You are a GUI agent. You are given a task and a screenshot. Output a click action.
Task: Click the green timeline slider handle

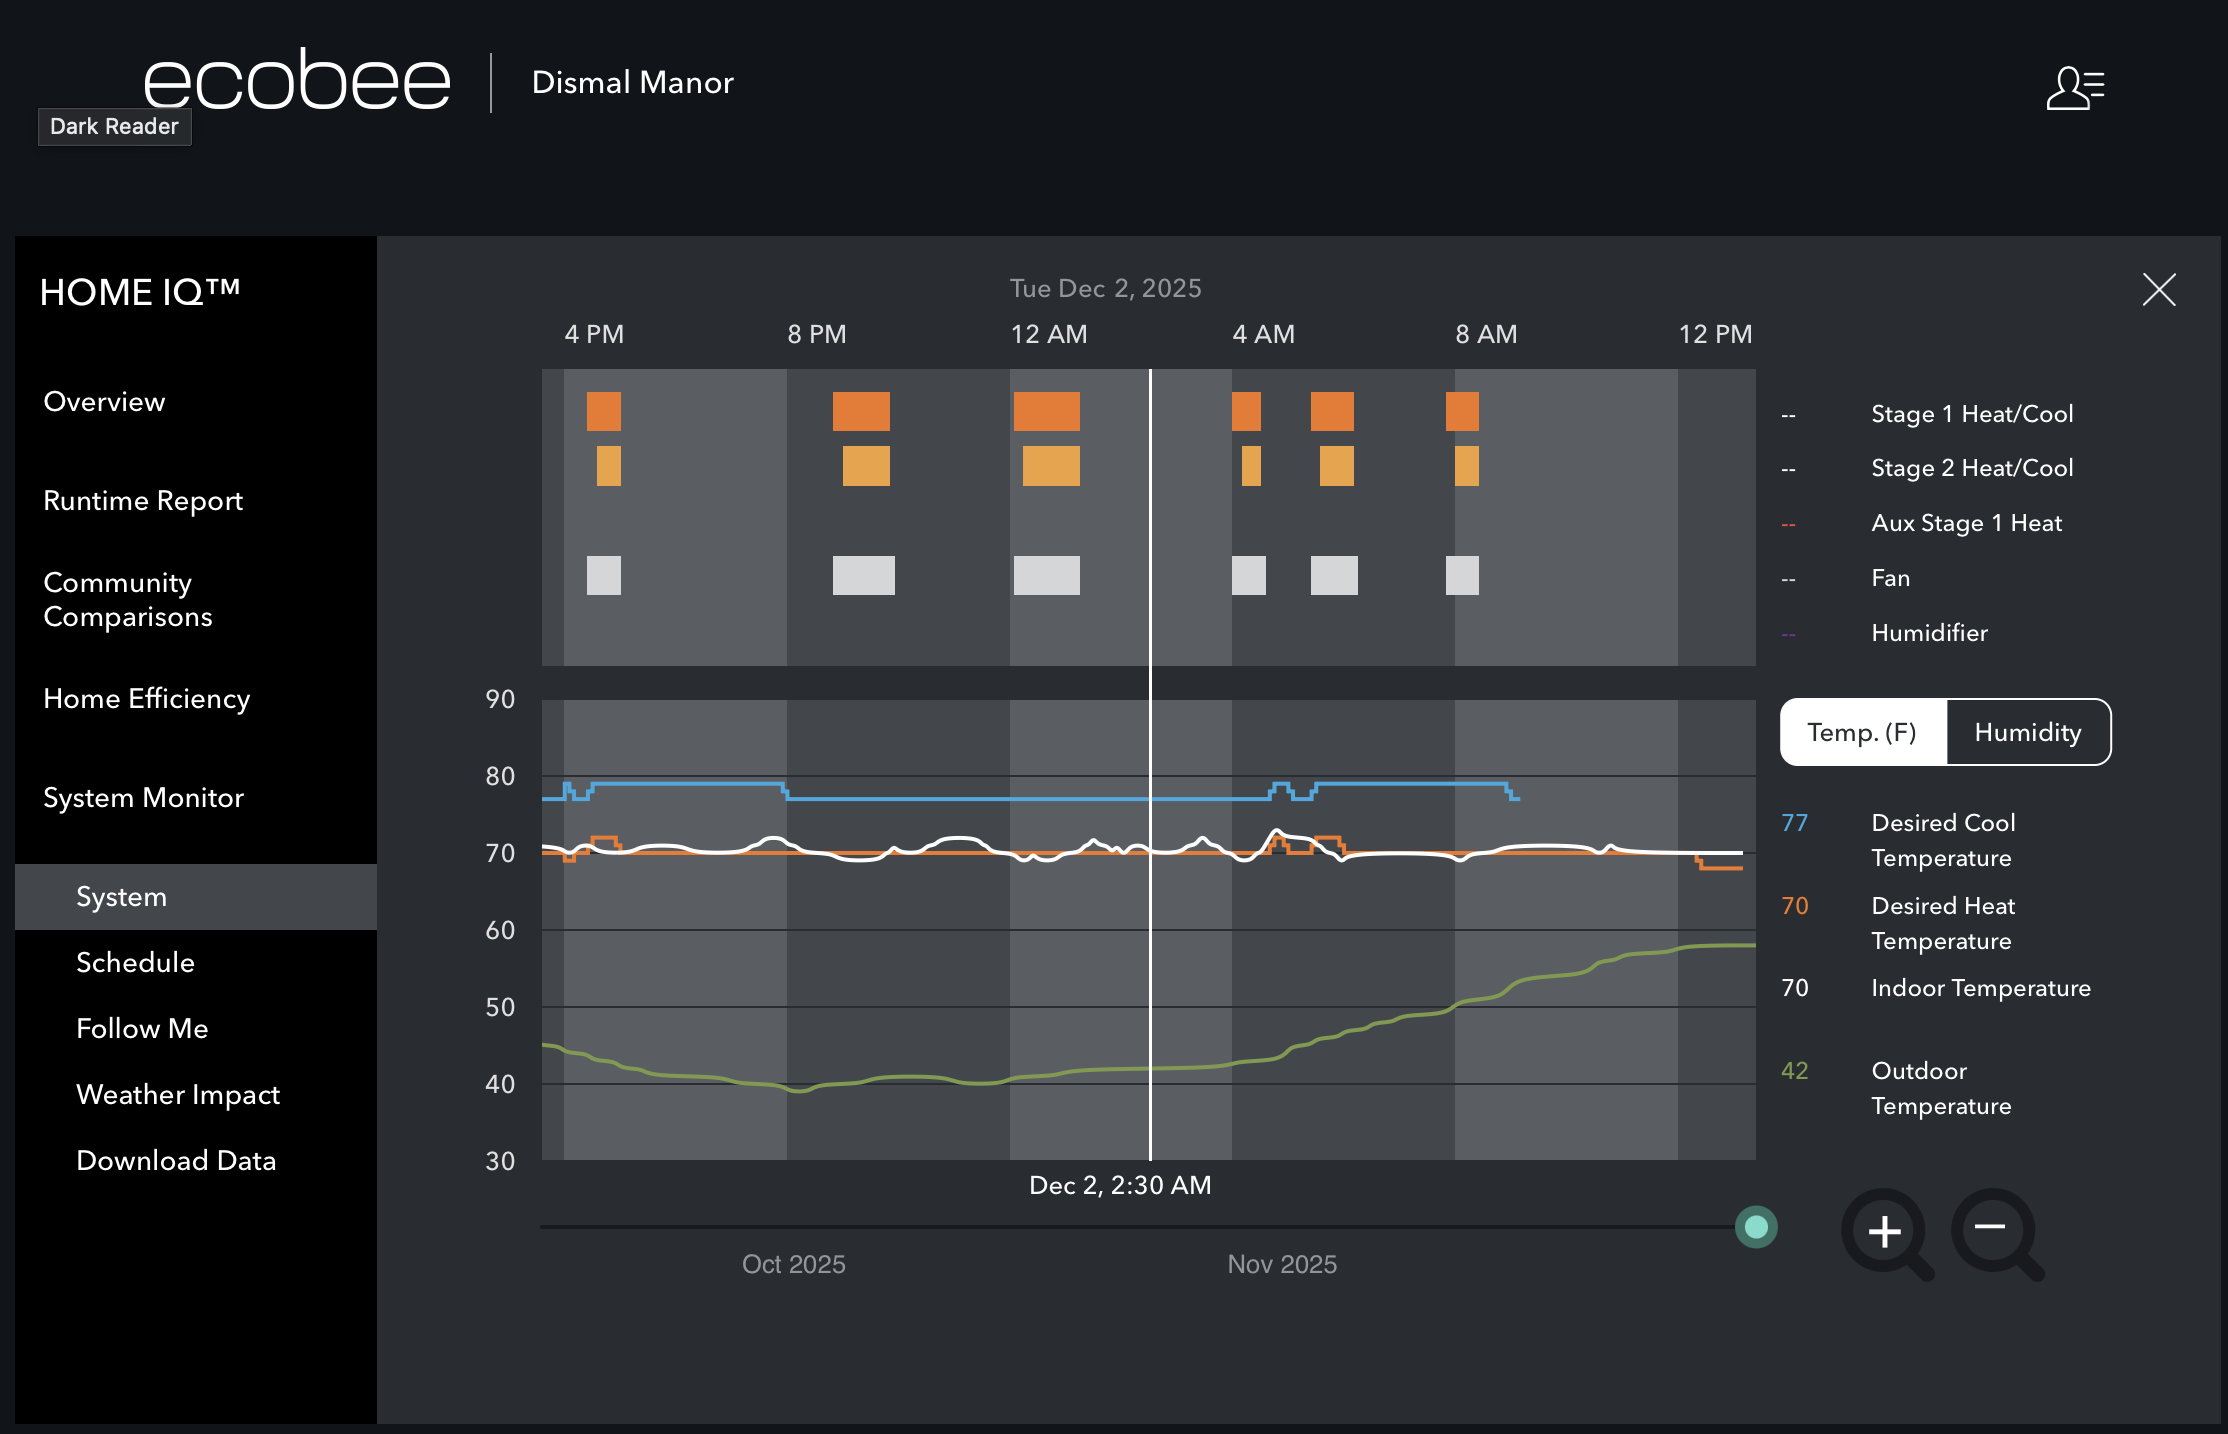tap(1755, 1227)
